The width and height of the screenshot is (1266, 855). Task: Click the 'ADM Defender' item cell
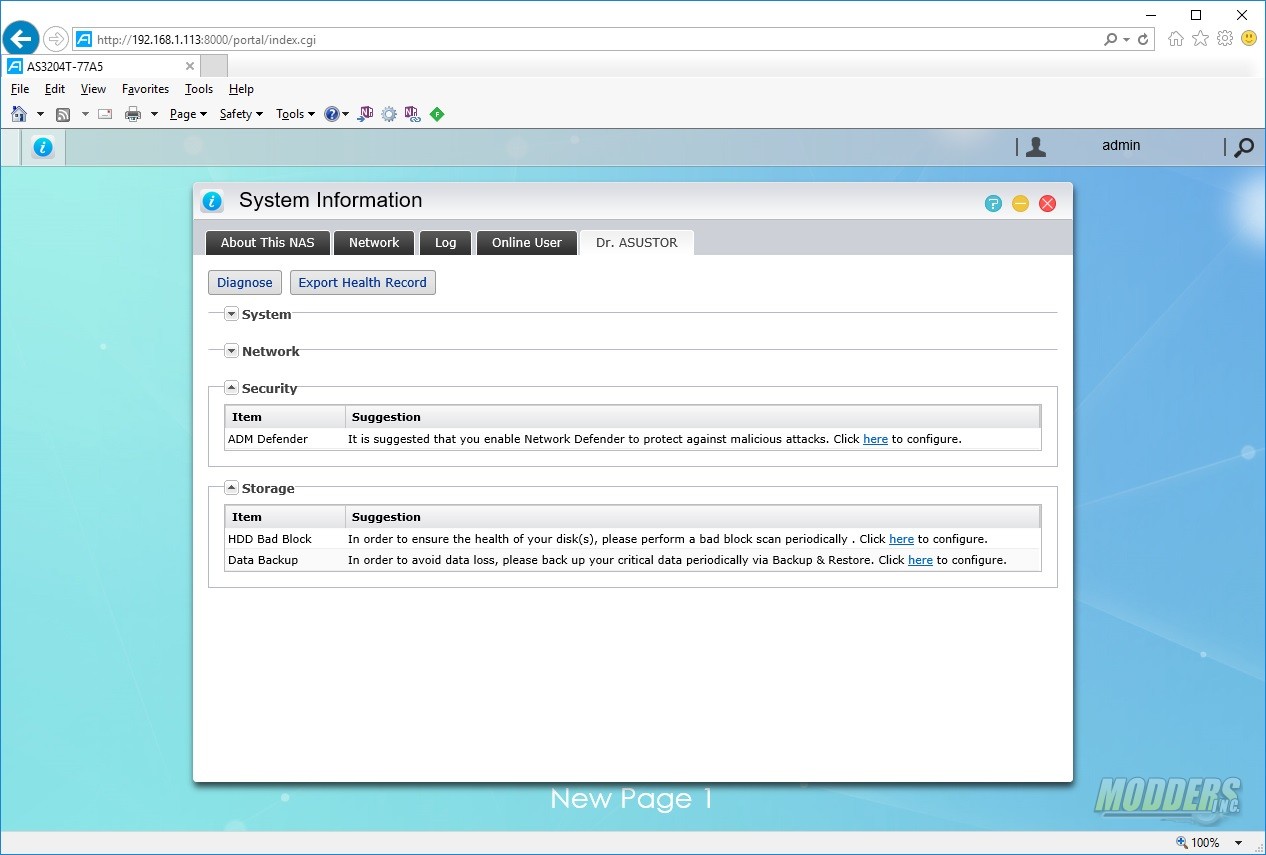[x=285, y=439]
